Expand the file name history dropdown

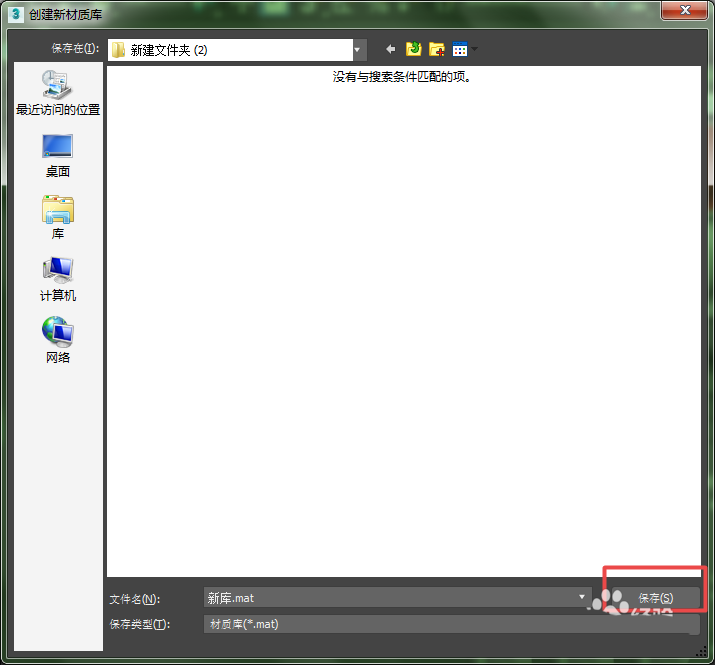tap(582, 597)
